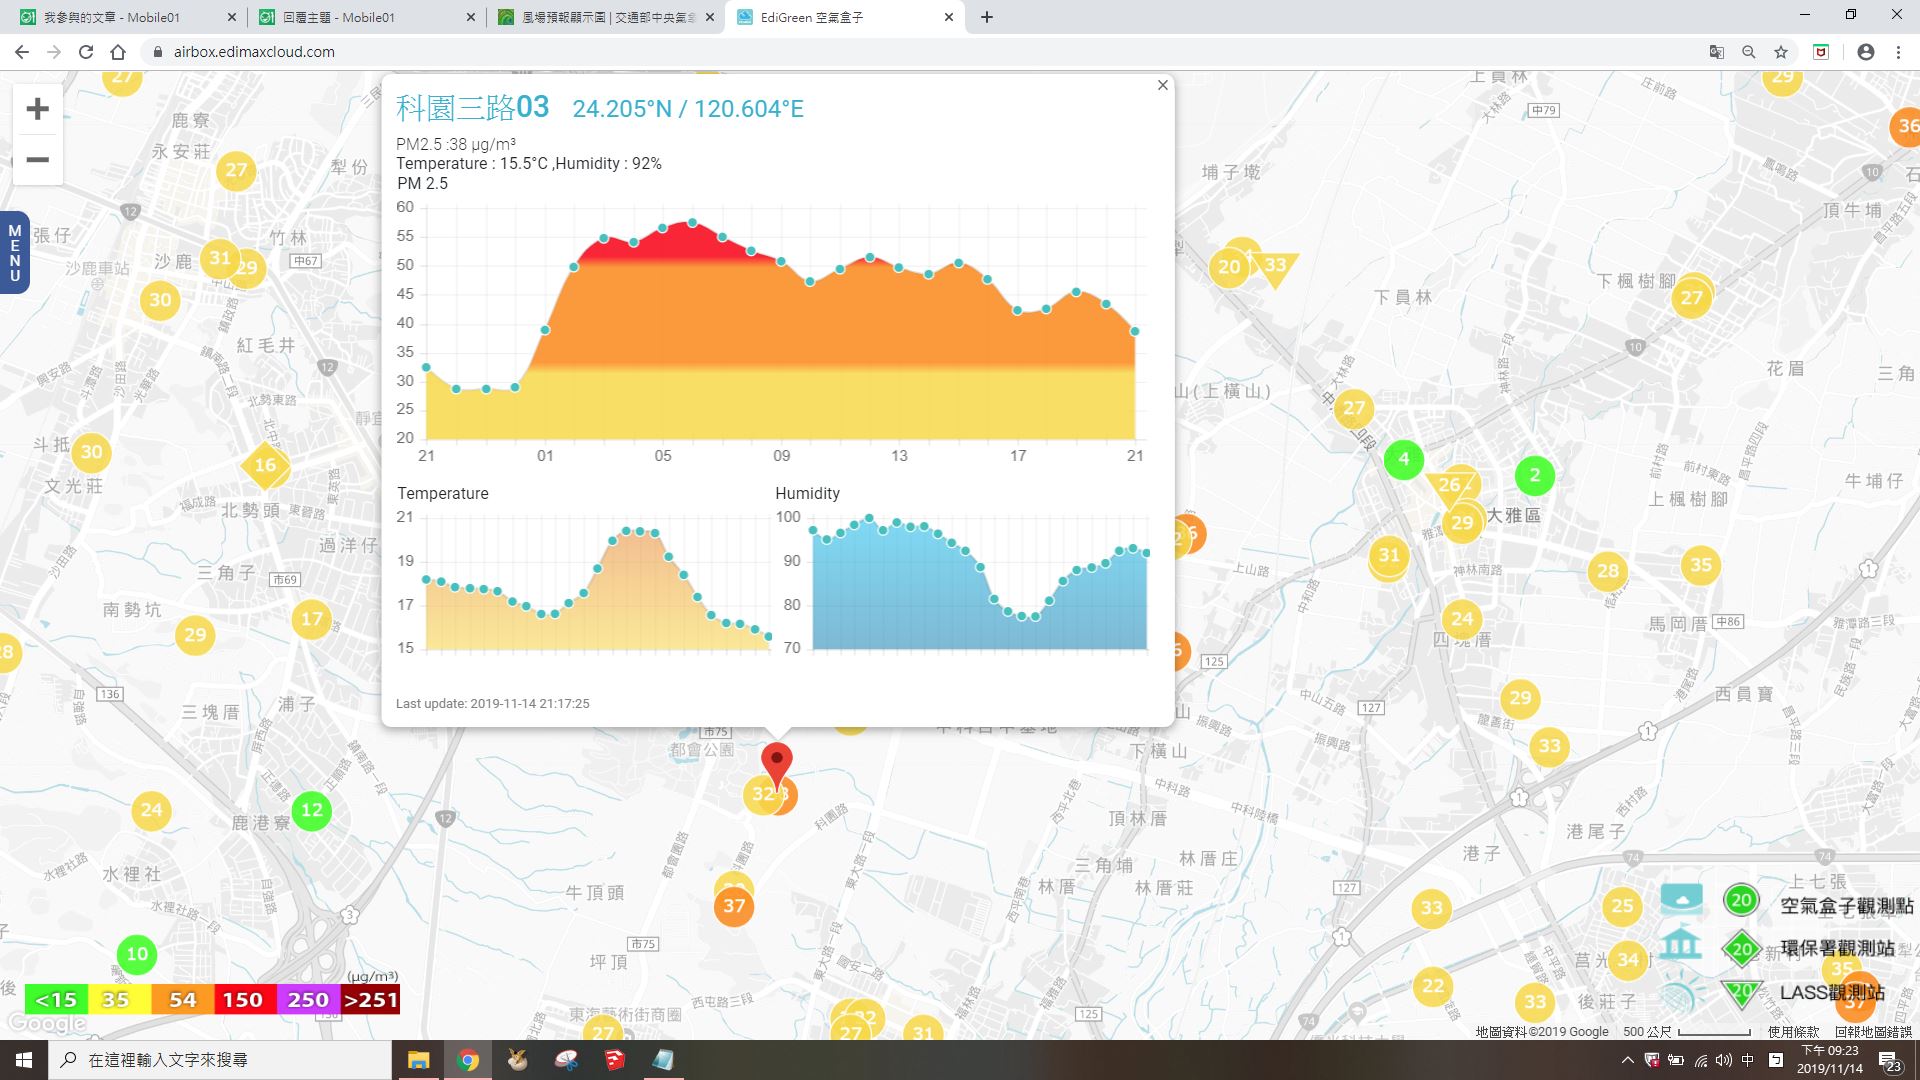
Task: Open the Windows Start menu
Action: pos(24,1060)
